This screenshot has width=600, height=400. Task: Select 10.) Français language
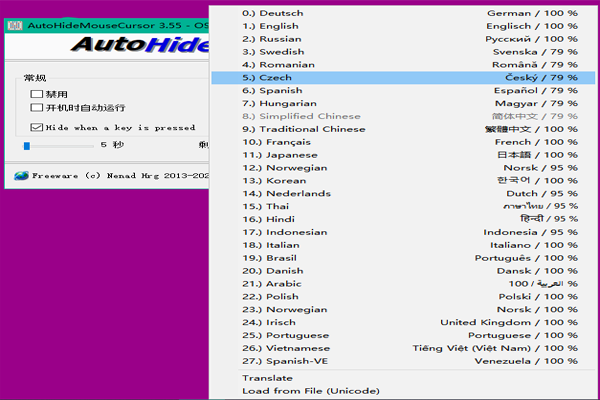(x=403, y=142)
